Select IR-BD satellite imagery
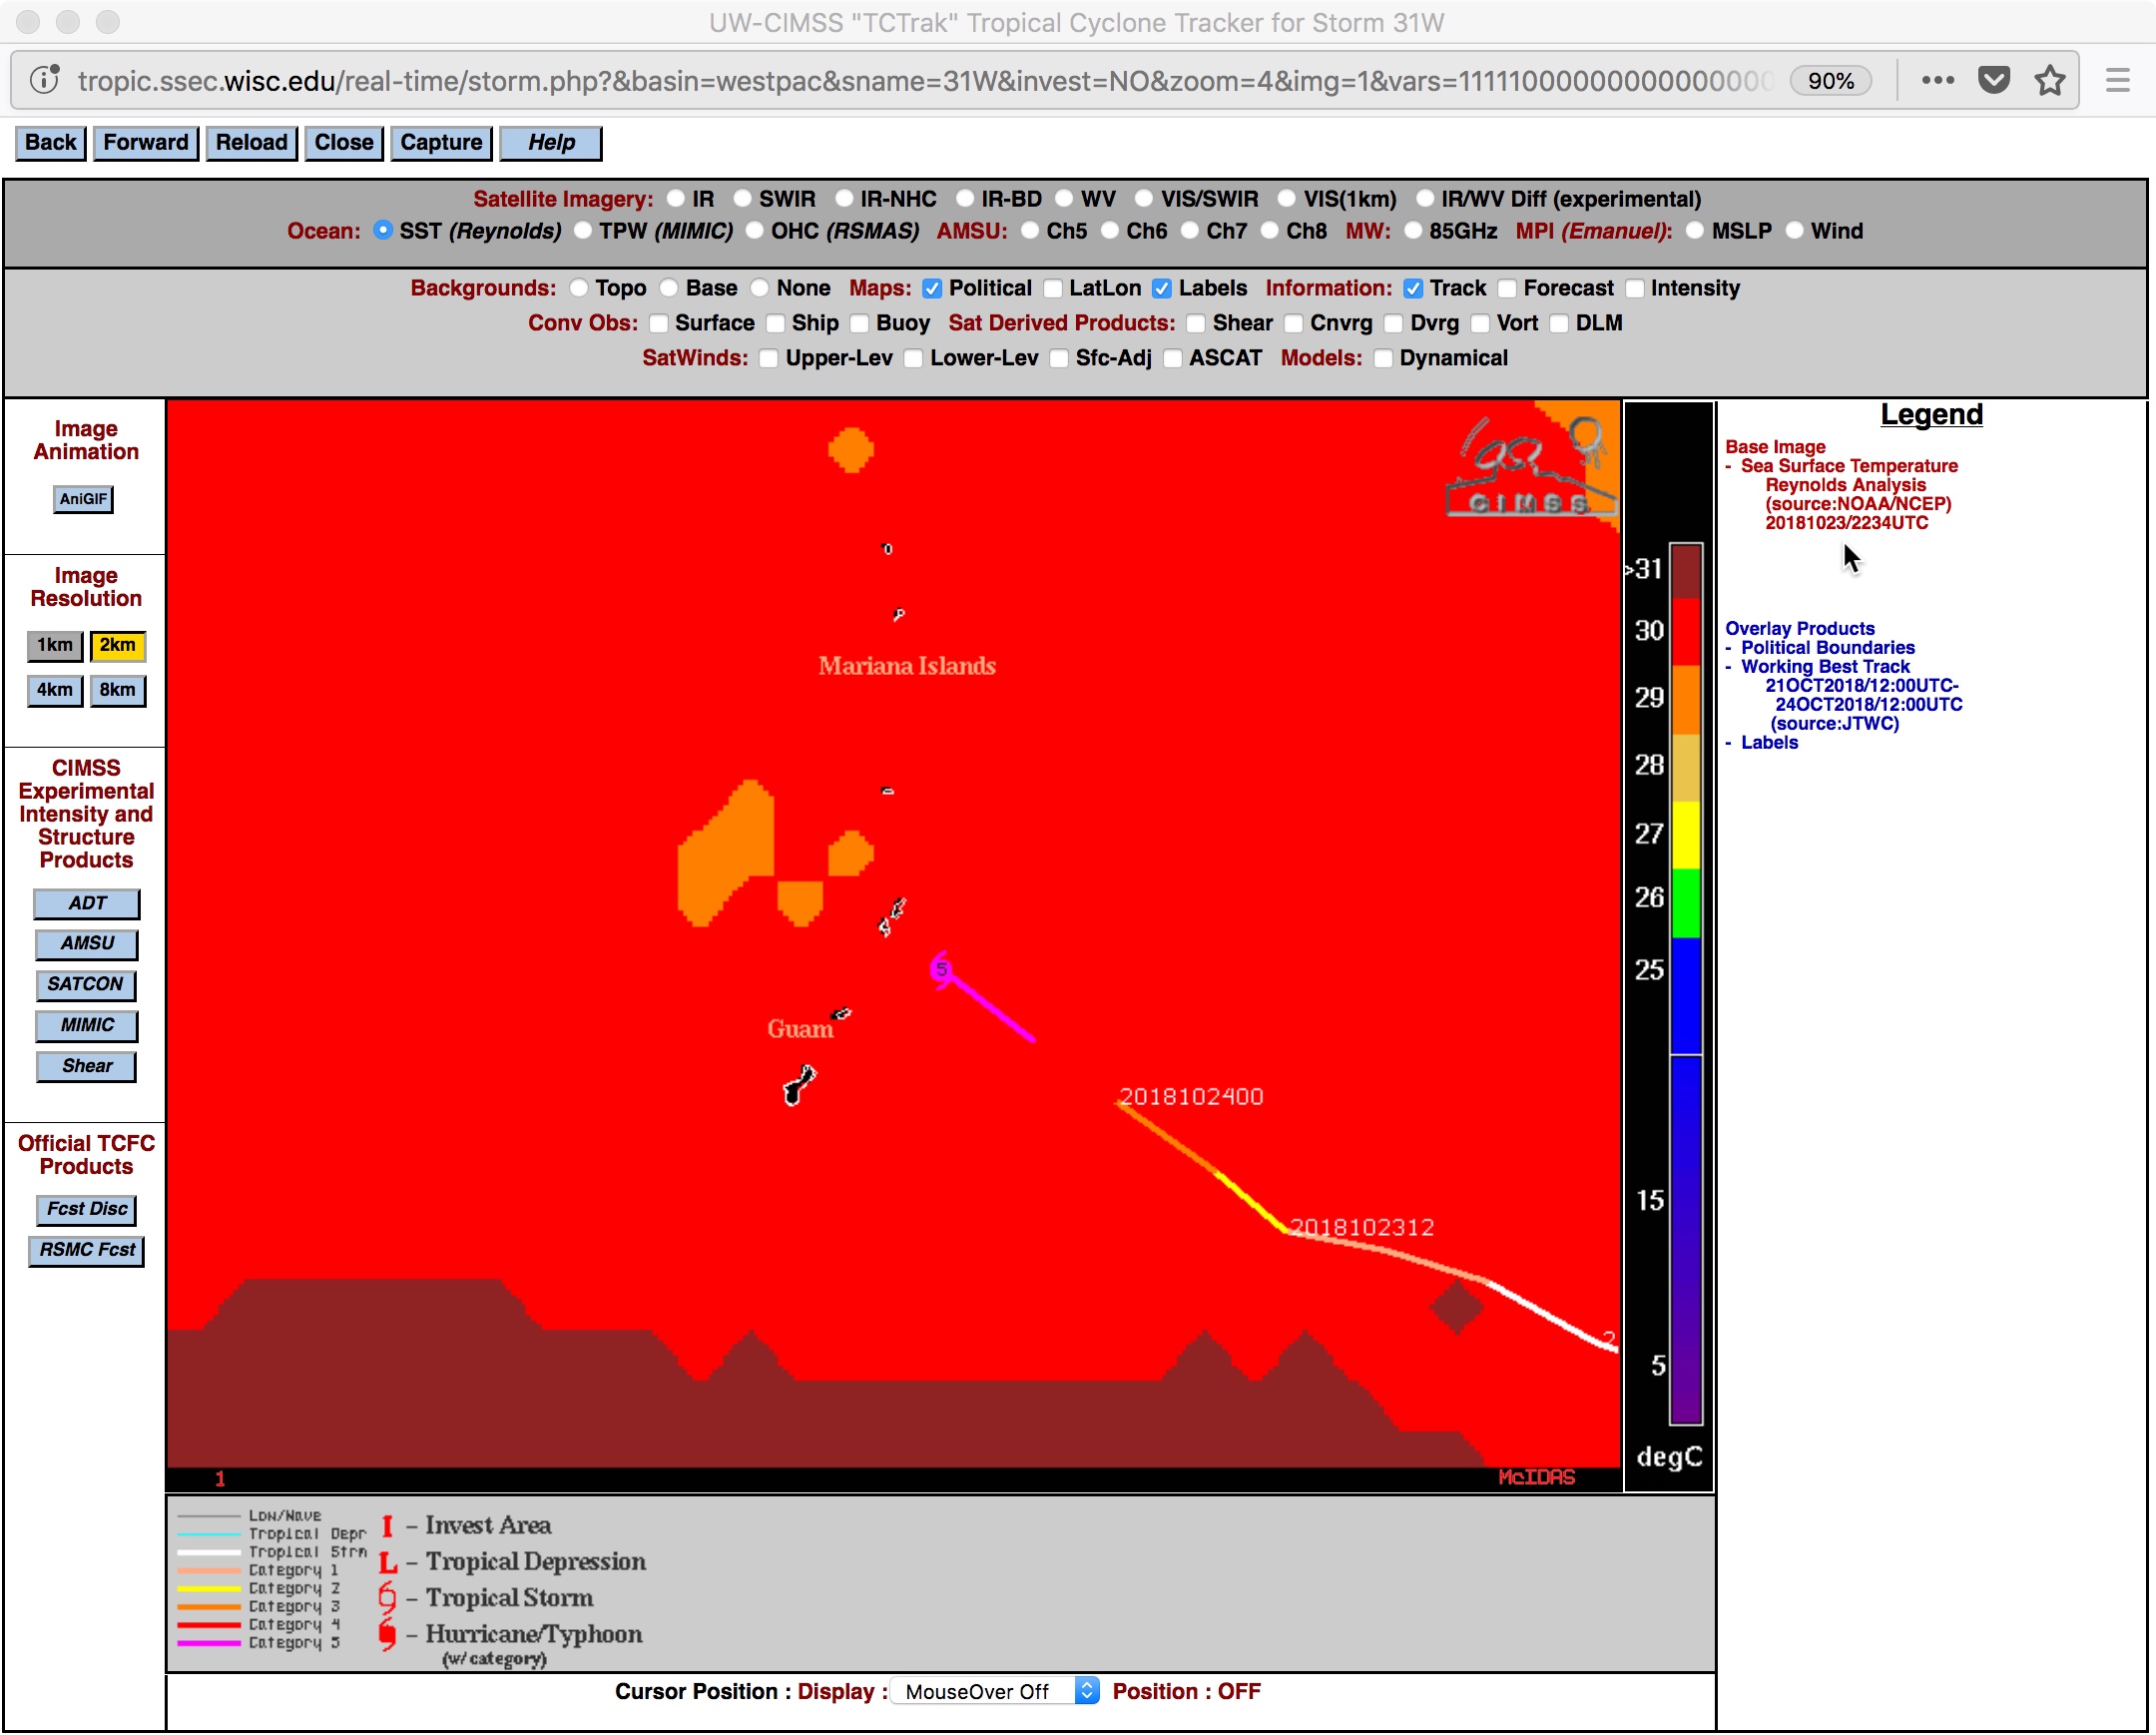This screenshot has height=1735, width=2156. coord(965,199)
